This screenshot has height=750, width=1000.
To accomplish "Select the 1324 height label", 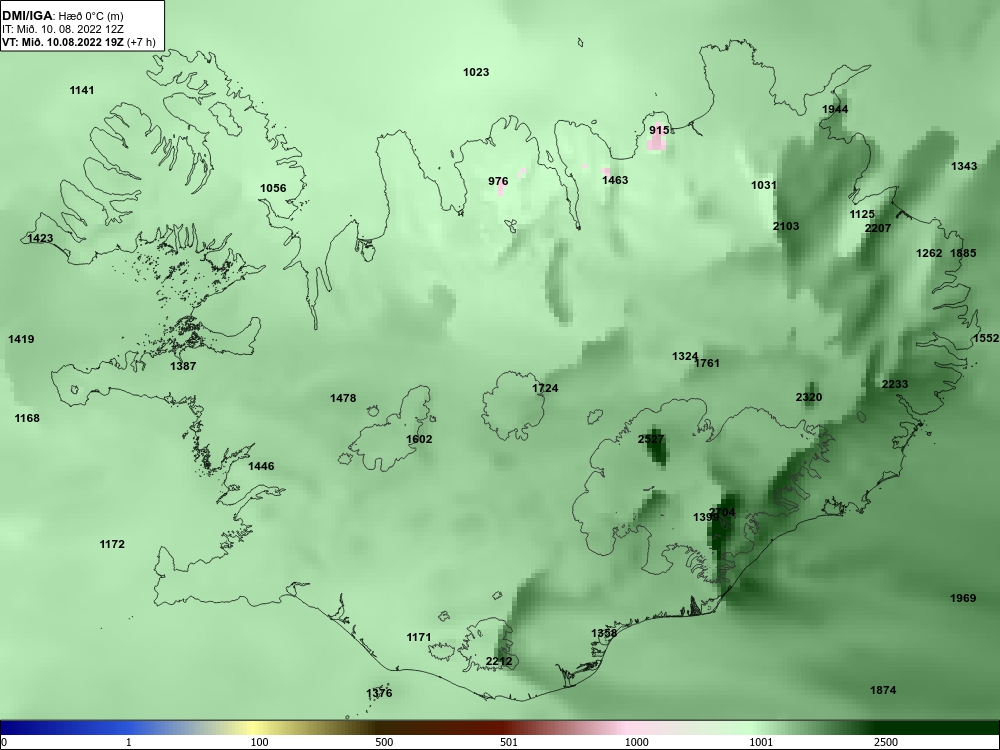I will [684, 357].
